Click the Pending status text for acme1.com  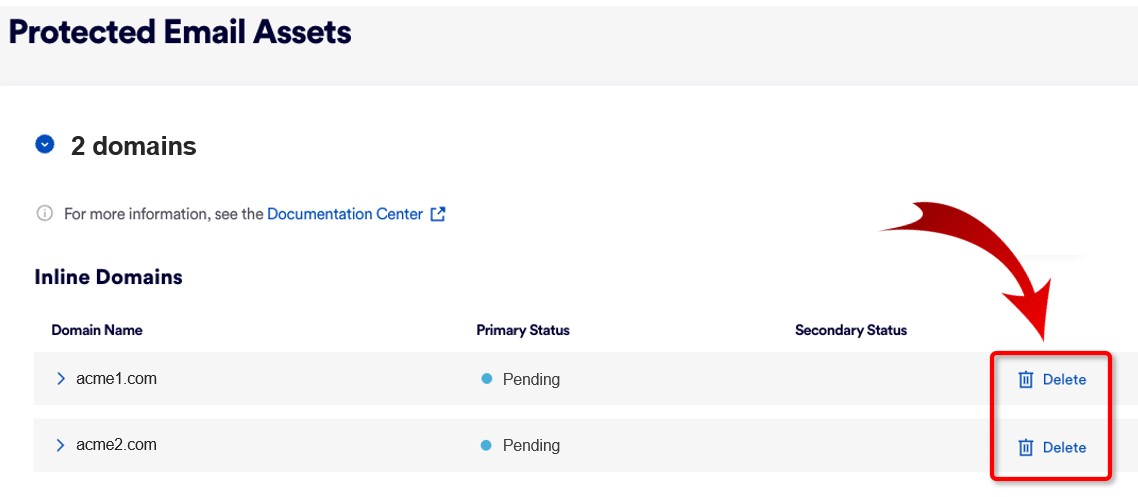pyautogui.click(x=531, y=380)
